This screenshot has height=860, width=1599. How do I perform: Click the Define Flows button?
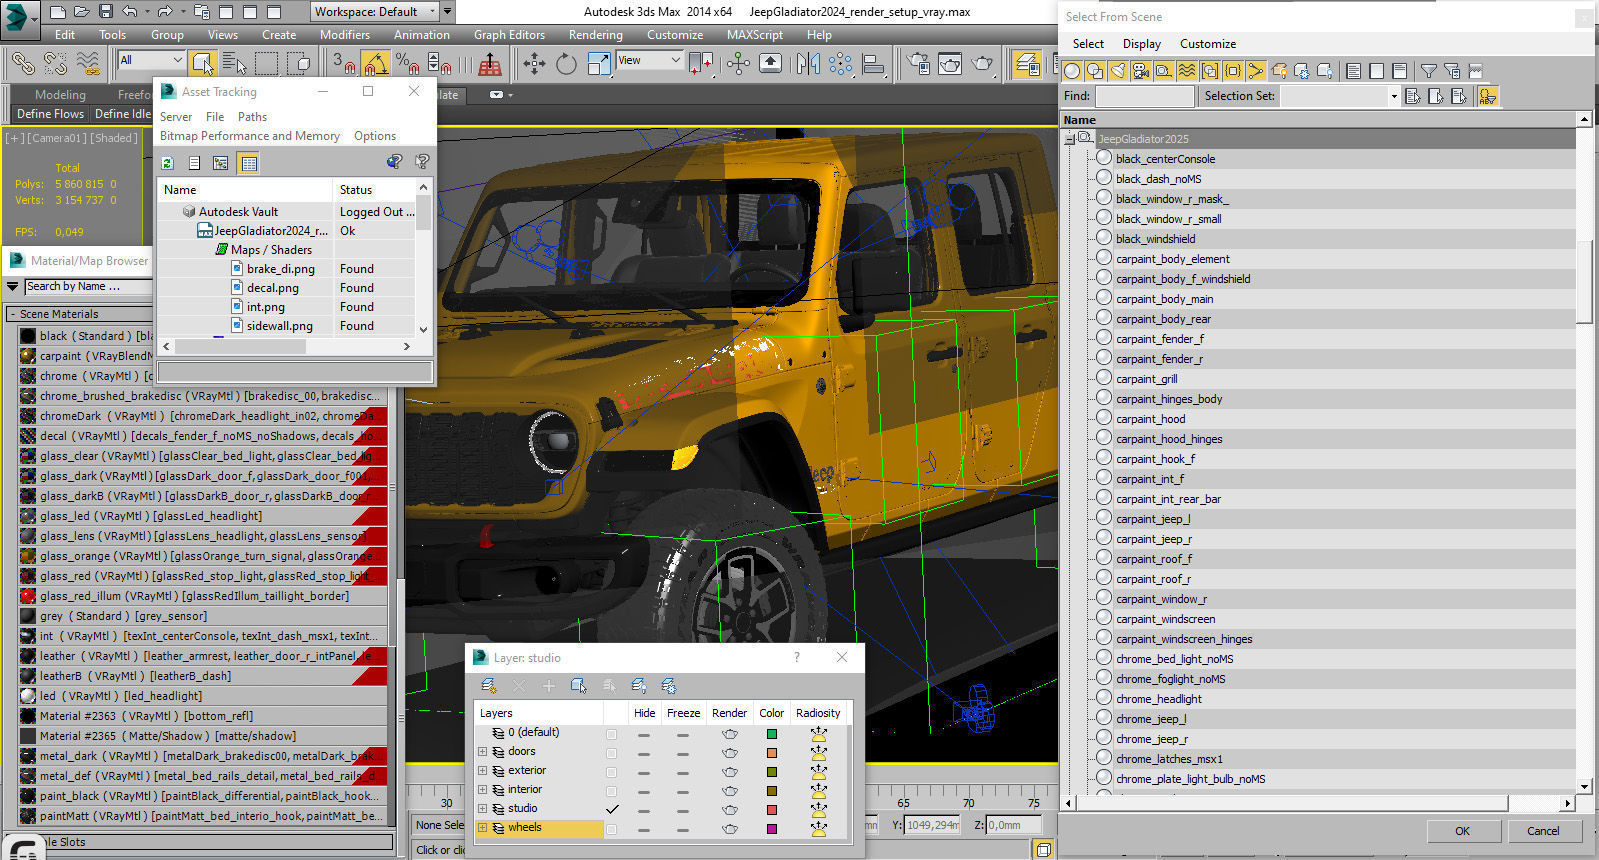pyautogui.click(x=50, y=114)
